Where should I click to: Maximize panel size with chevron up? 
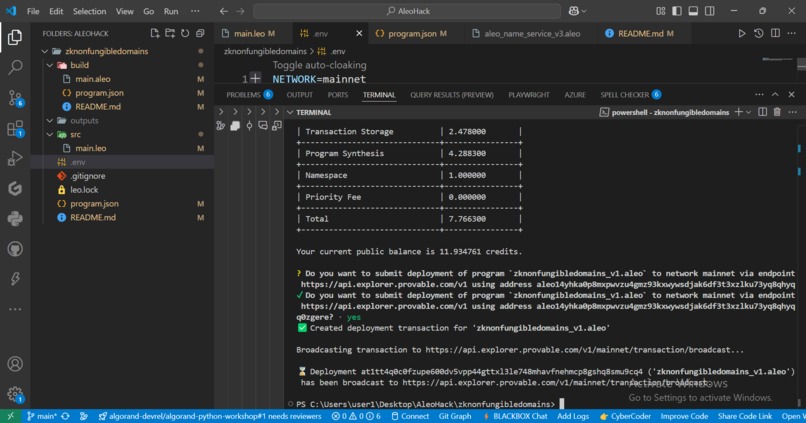pos(775,95)
